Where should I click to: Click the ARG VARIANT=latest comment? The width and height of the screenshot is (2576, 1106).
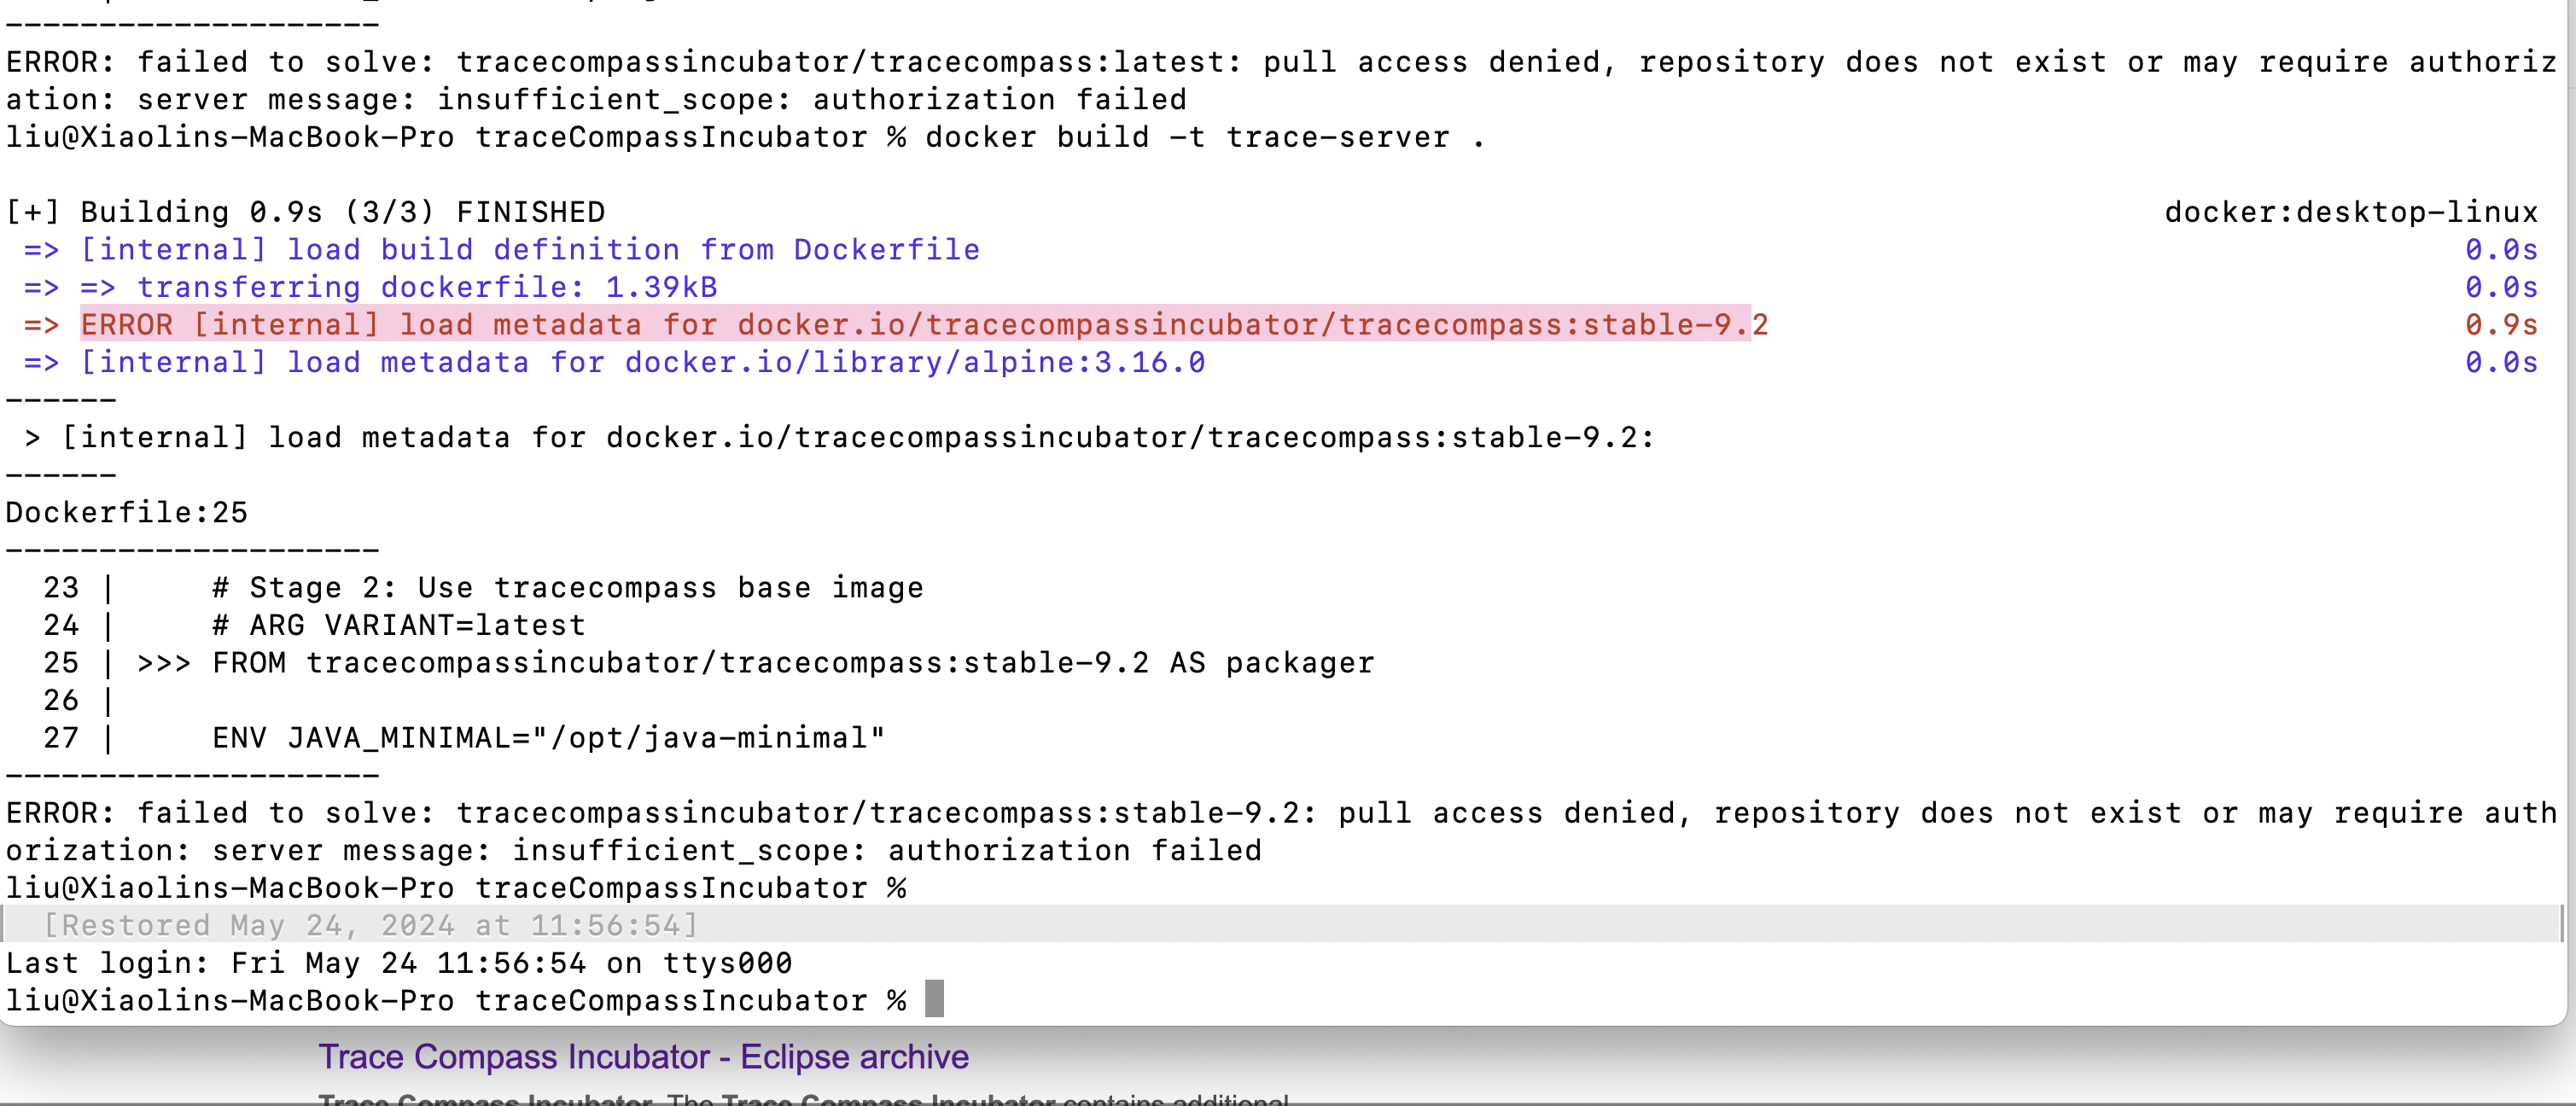tap(398, 625)
